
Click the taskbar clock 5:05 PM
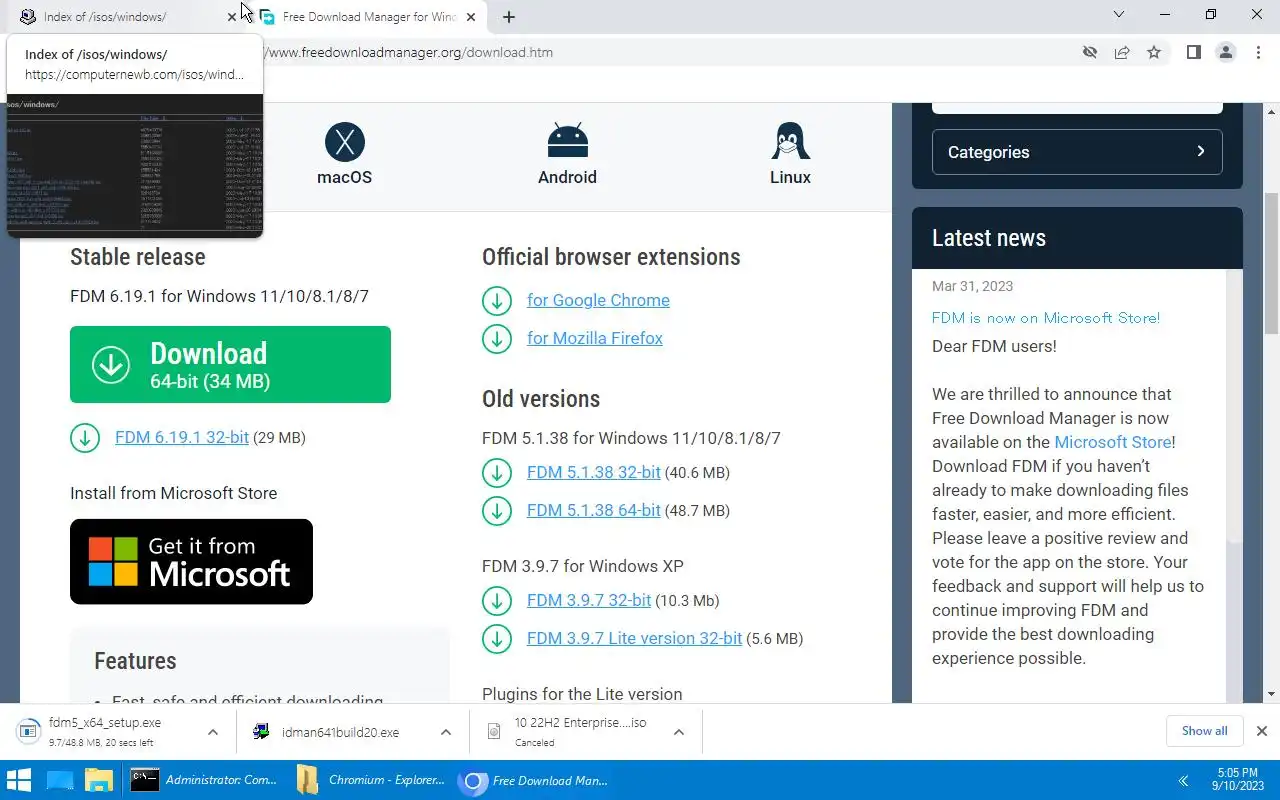pos(1237,780)
